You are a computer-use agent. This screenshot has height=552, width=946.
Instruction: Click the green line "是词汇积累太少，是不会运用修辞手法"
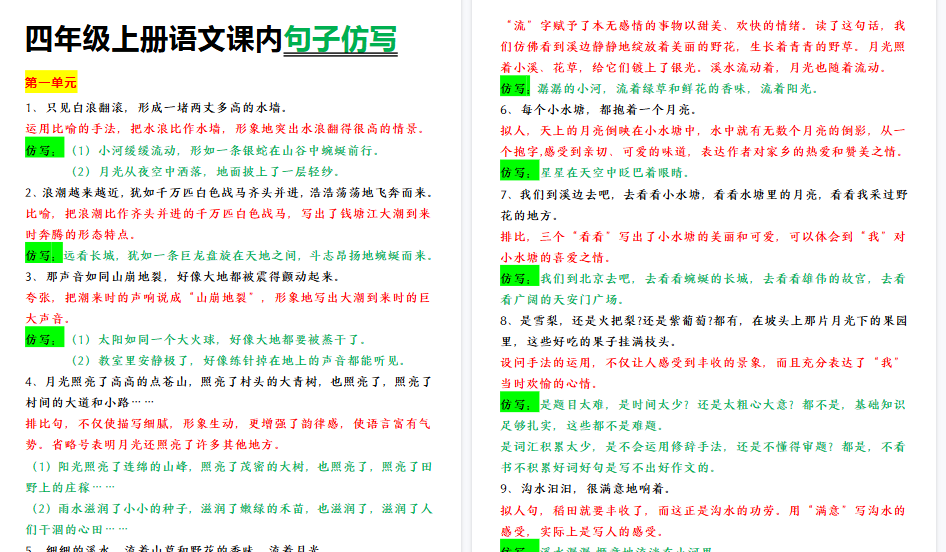click(703, 447)
